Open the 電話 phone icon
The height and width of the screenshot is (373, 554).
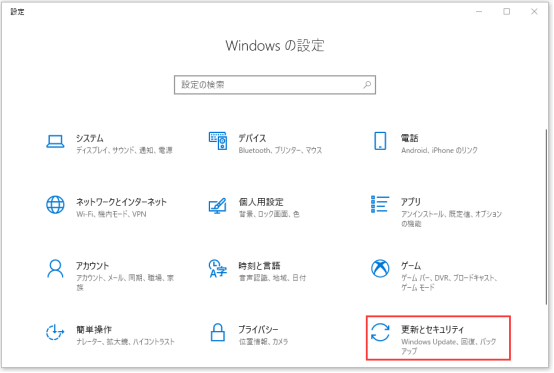380,141
